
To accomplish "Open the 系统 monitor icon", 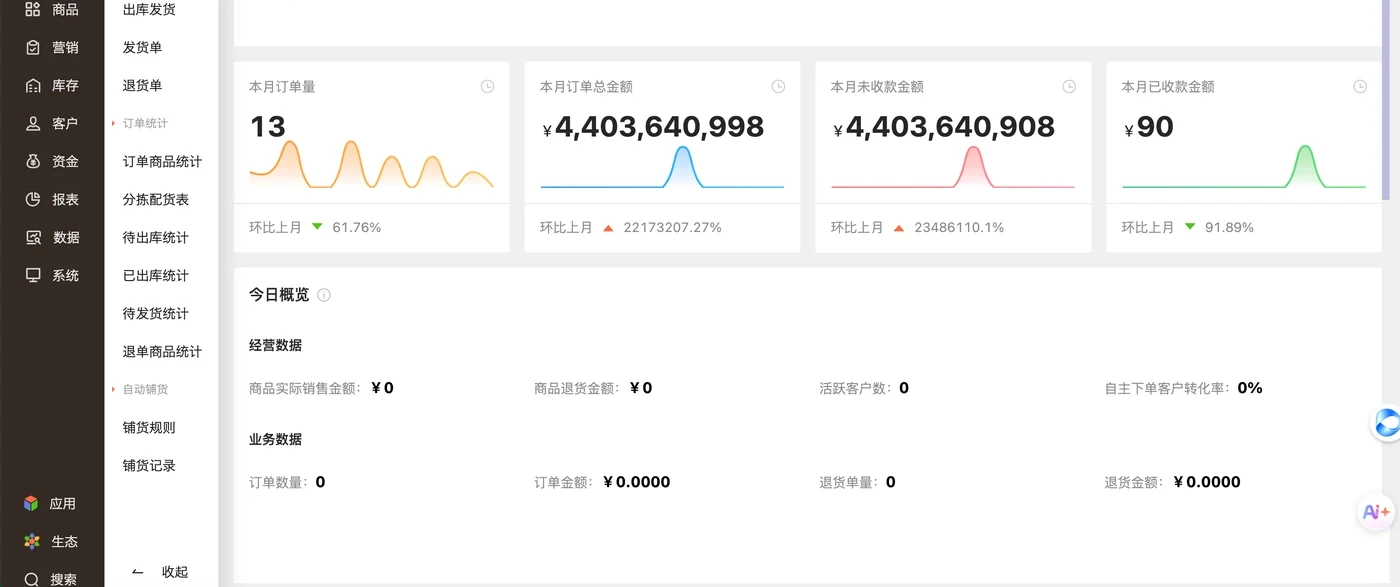I will point(33,275).
